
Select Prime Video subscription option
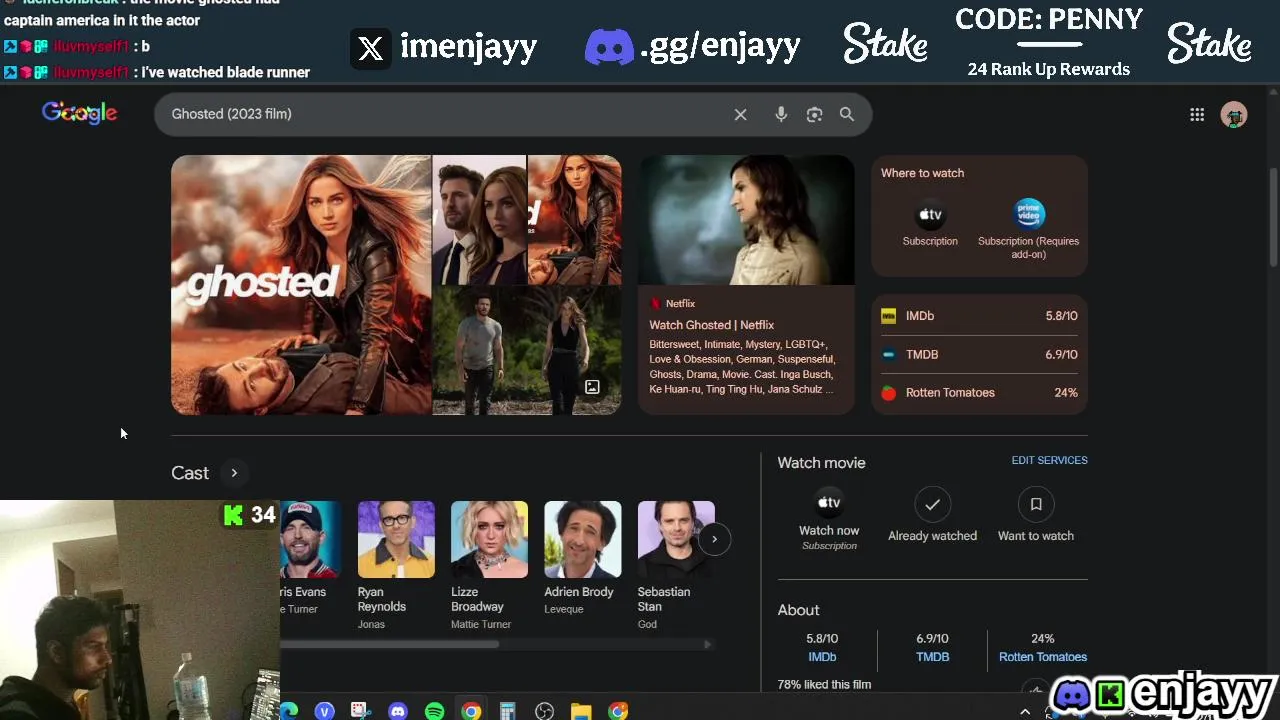(1028, 230)
